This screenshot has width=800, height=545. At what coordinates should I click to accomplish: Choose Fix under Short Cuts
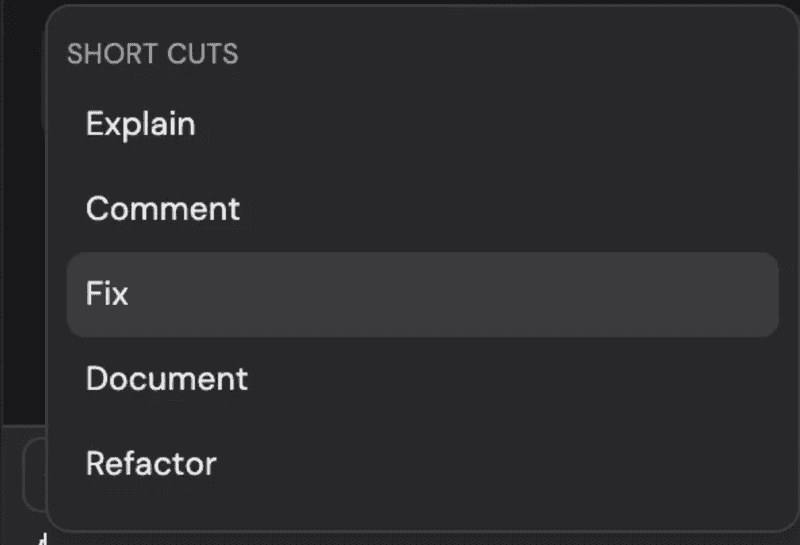coord(108,294)
